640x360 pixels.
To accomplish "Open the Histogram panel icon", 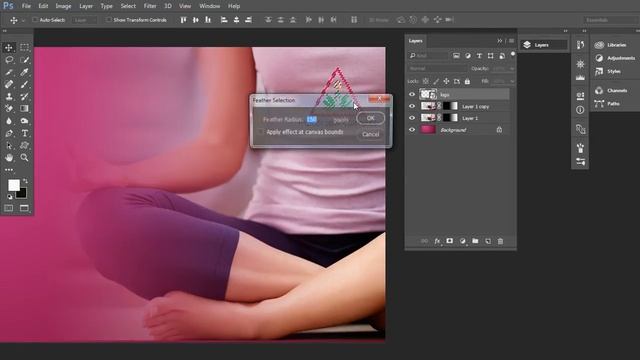I will pyautogui.click(x=580, y=78).
